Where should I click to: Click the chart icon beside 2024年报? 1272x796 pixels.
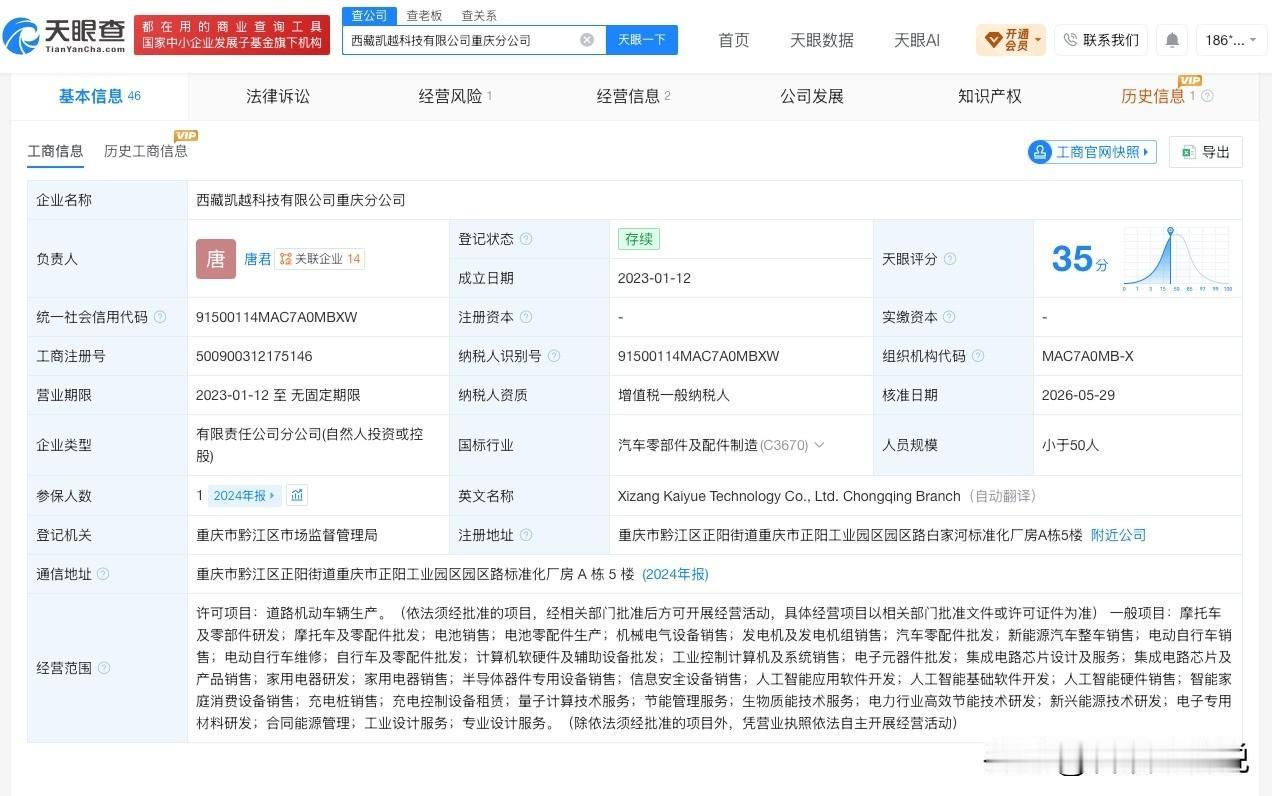tap(297, 495)
